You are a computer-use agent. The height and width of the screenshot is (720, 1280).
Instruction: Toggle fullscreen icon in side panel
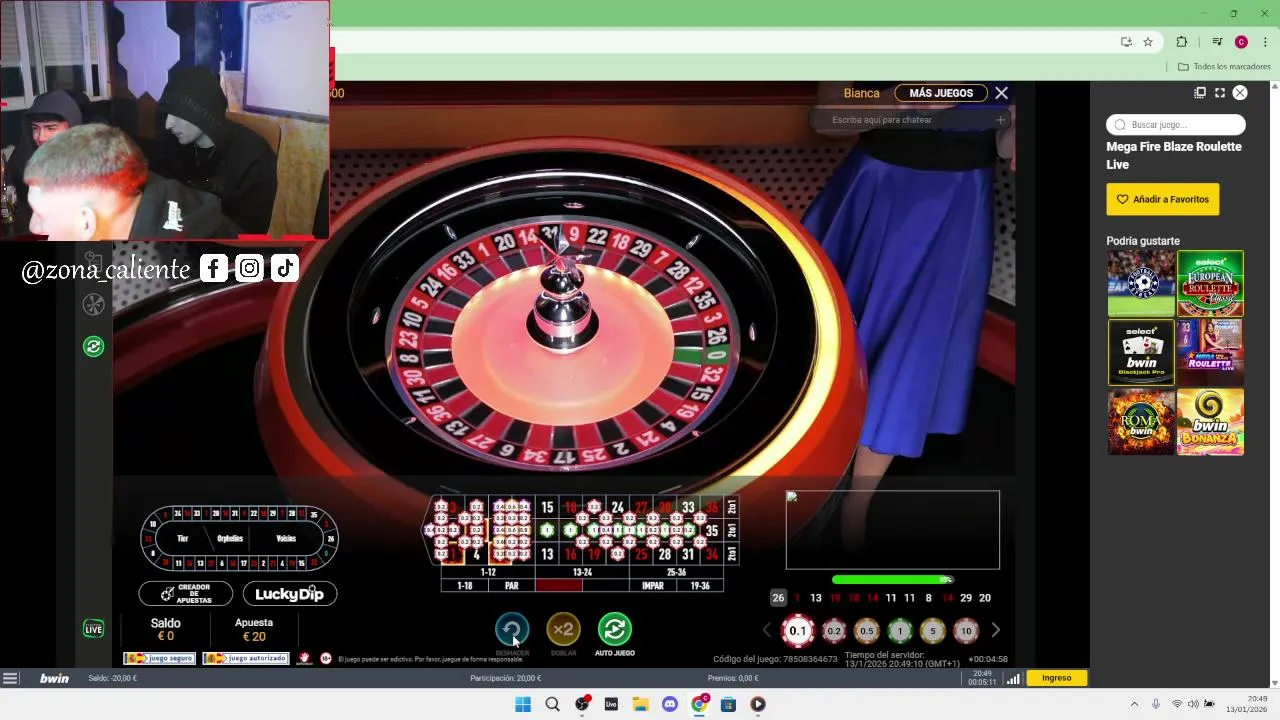click(1220, 93)
